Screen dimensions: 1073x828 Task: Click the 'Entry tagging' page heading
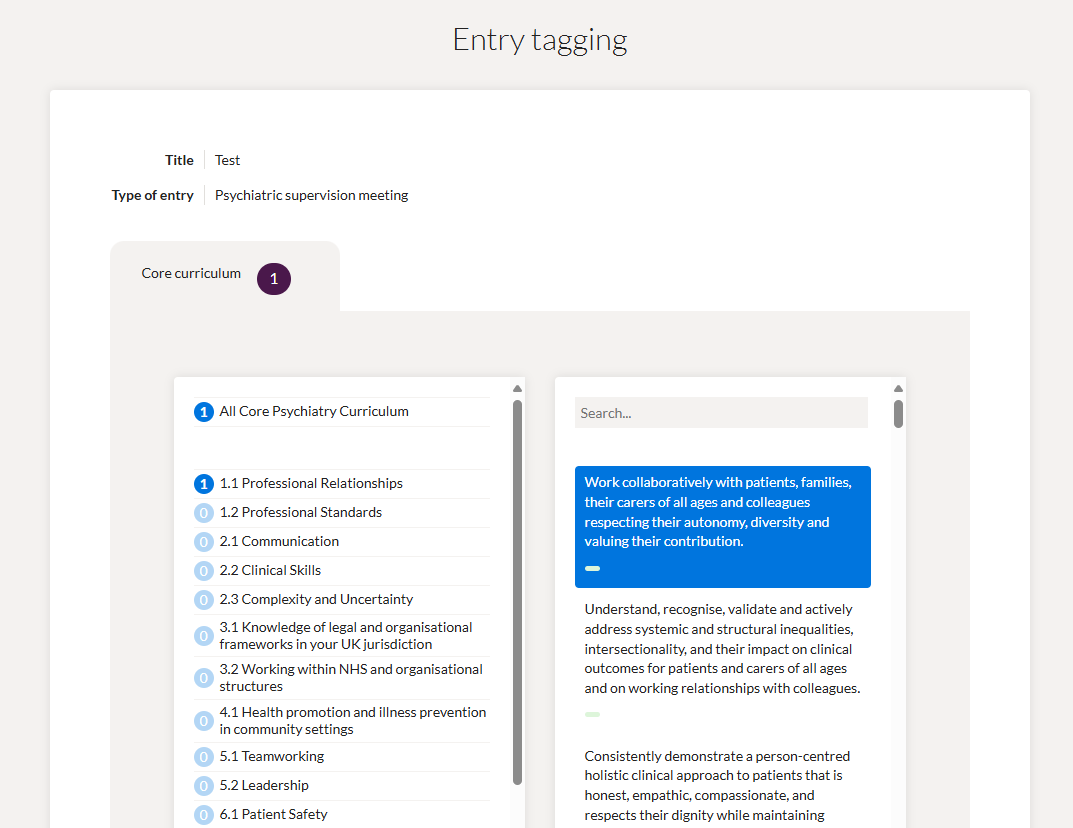coord(540,40)
